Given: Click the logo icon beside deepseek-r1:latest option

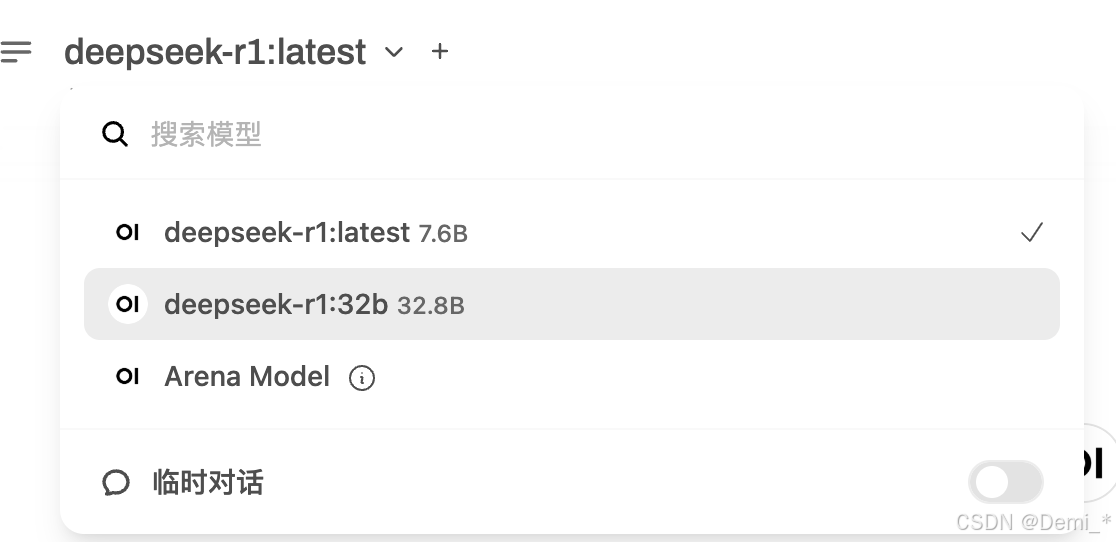Looking at the screenshot, I should pos(128,232).
